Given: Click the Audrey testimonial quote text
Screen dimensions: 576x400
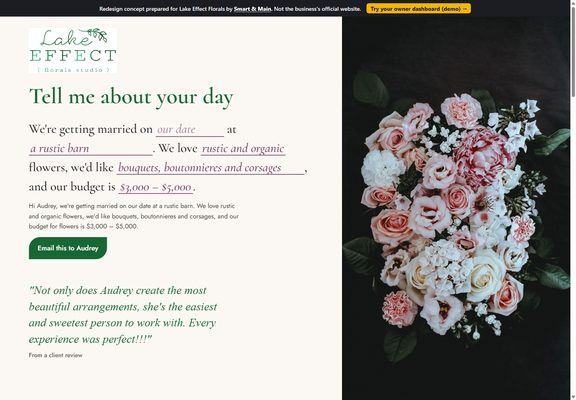Looking at the screenshot, I should [x=123, y=314].
